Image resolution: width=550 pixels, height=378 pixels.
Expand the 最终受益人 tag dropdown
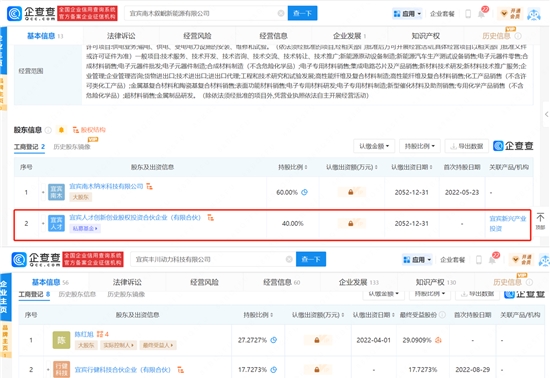[157, 345]
